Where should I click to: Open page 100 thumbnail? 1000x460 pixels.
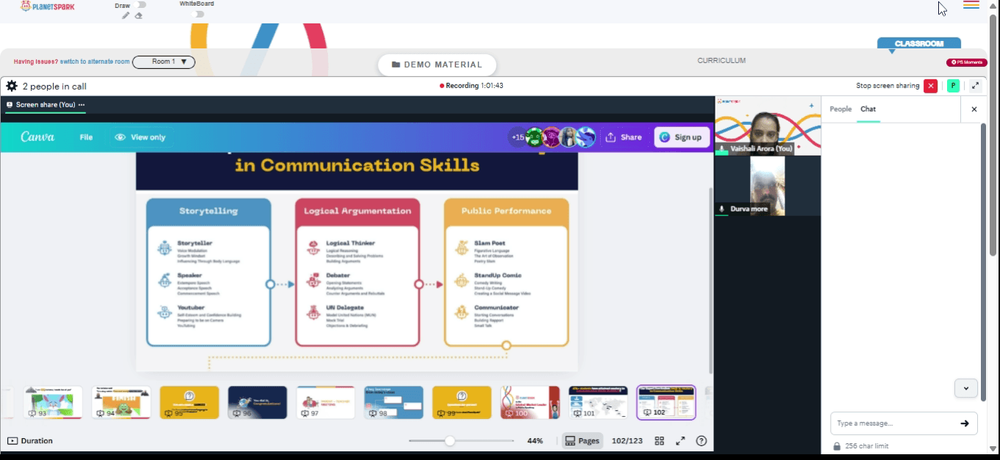pos(530,402)
